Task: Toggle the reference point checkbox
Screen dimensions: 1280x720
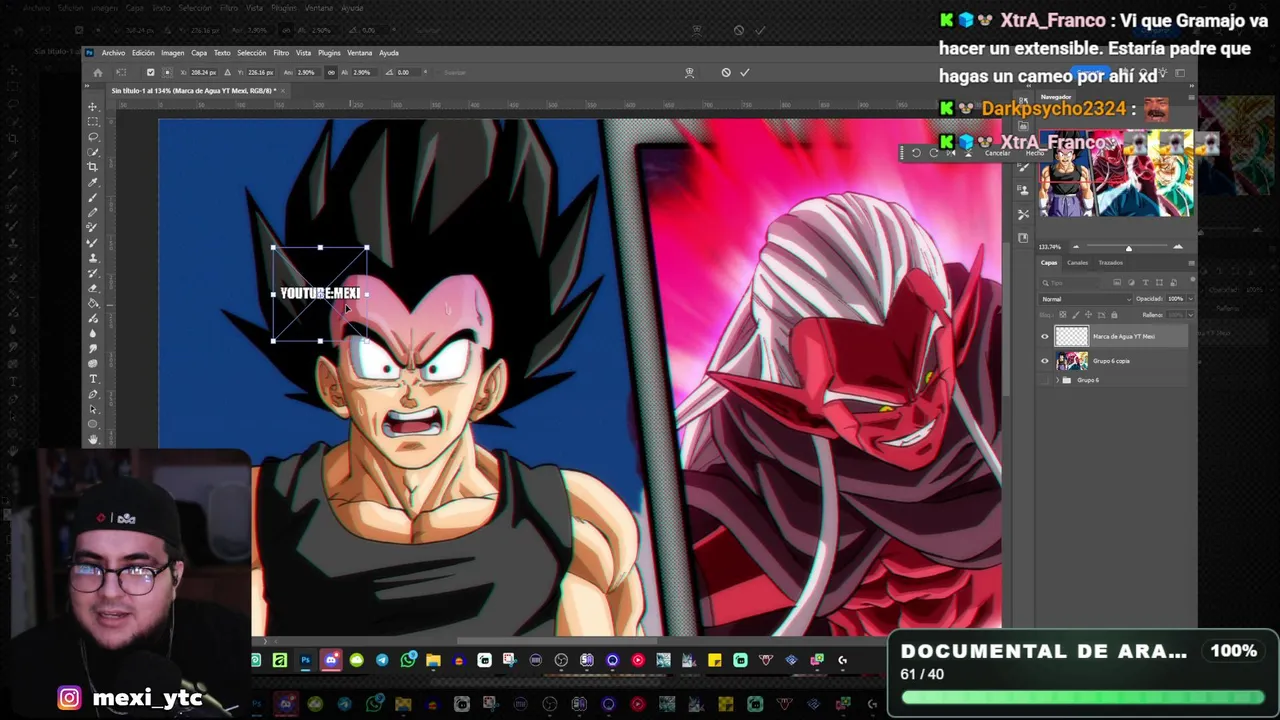Action: click(151, 72)
